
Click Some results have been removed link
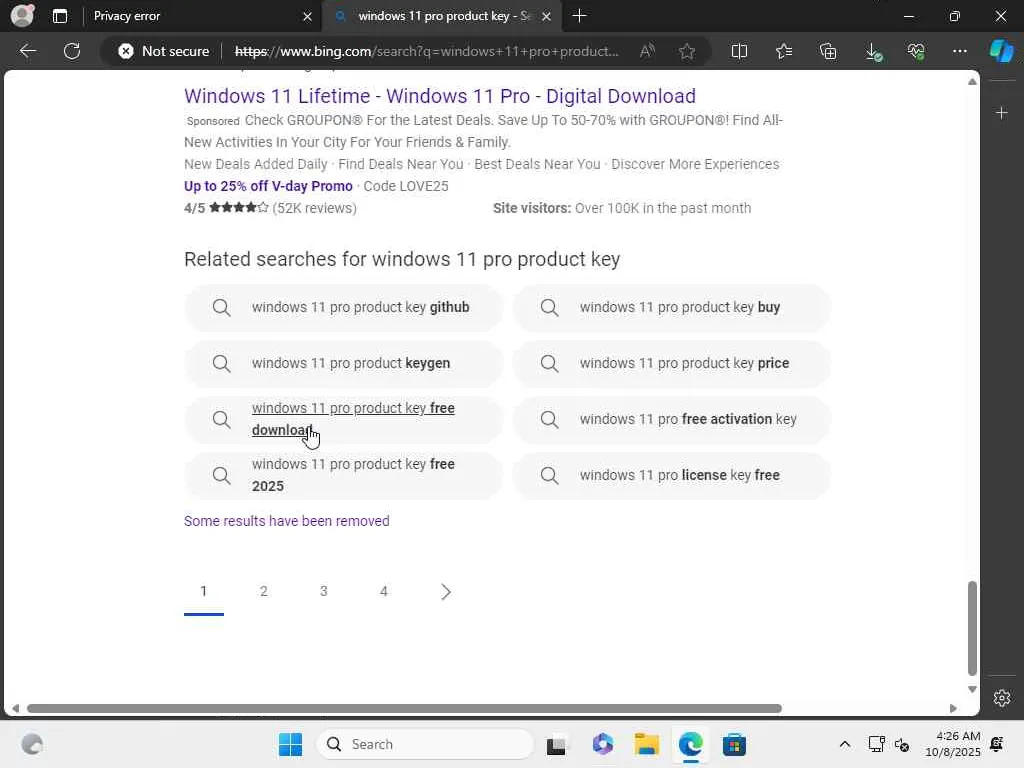[x=286, y=521]
